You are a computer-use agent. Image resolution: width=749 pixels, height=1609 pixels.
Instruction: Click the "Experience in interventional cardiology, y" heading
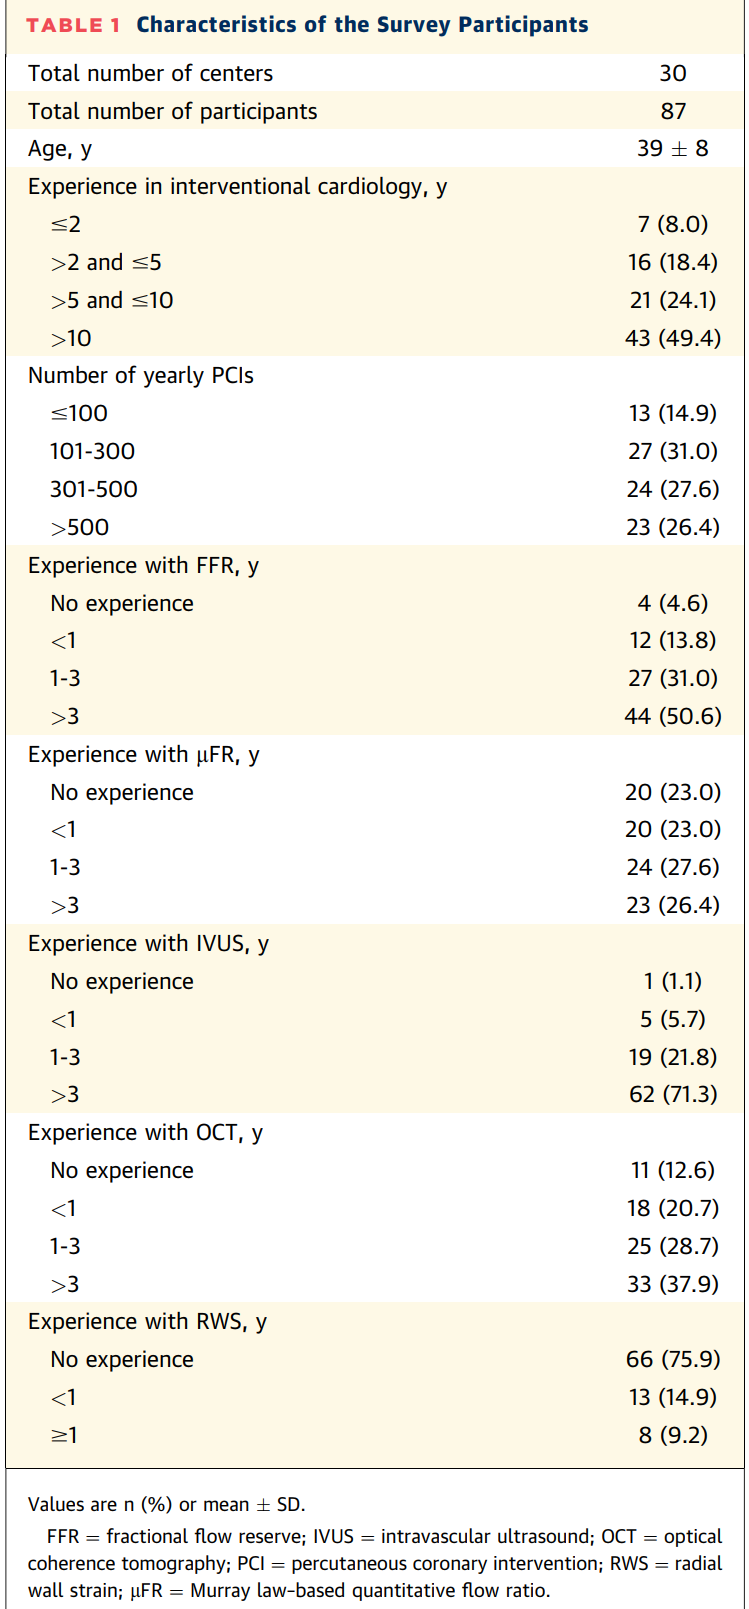click(237, 187)
